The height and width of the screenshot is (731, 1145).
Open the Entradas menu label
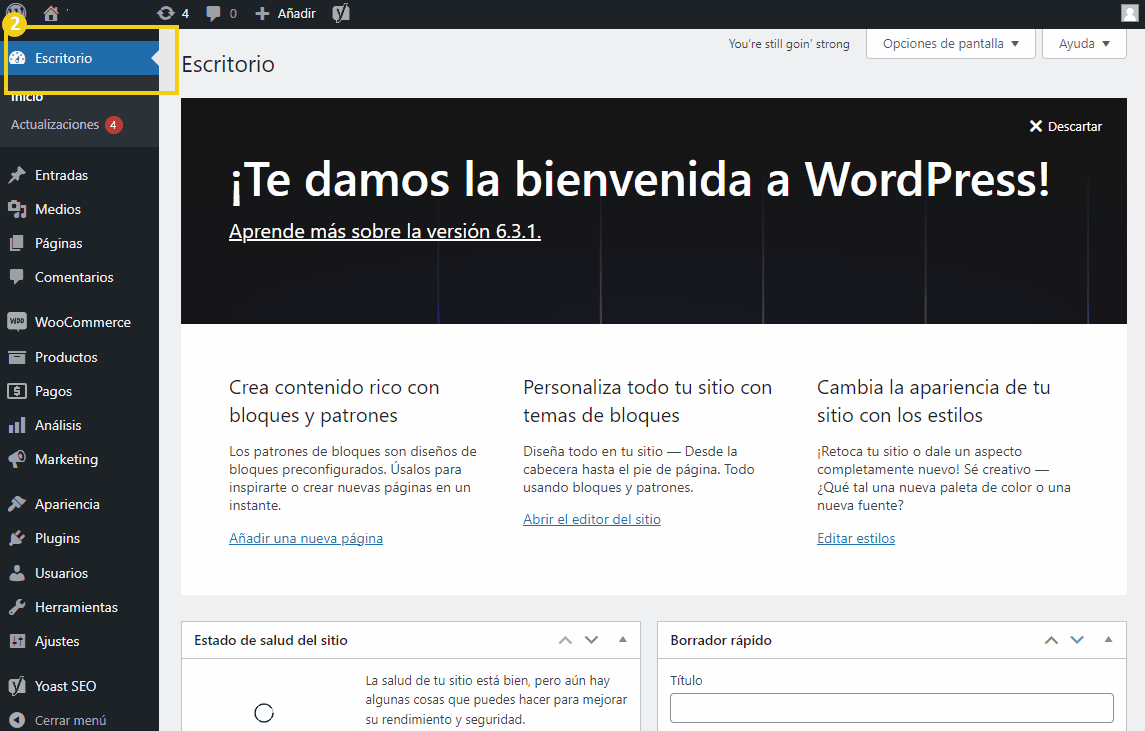[61, 175]
